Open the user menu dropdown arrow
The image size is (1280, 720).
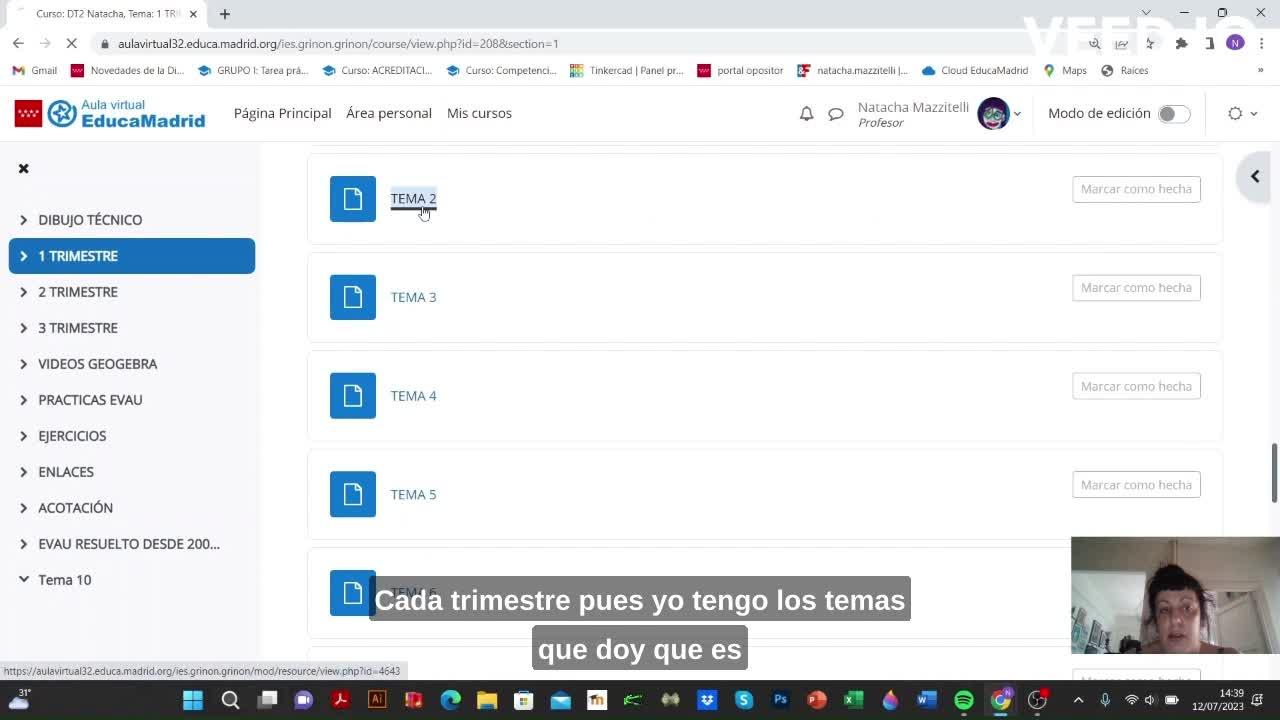[1018, 114]
